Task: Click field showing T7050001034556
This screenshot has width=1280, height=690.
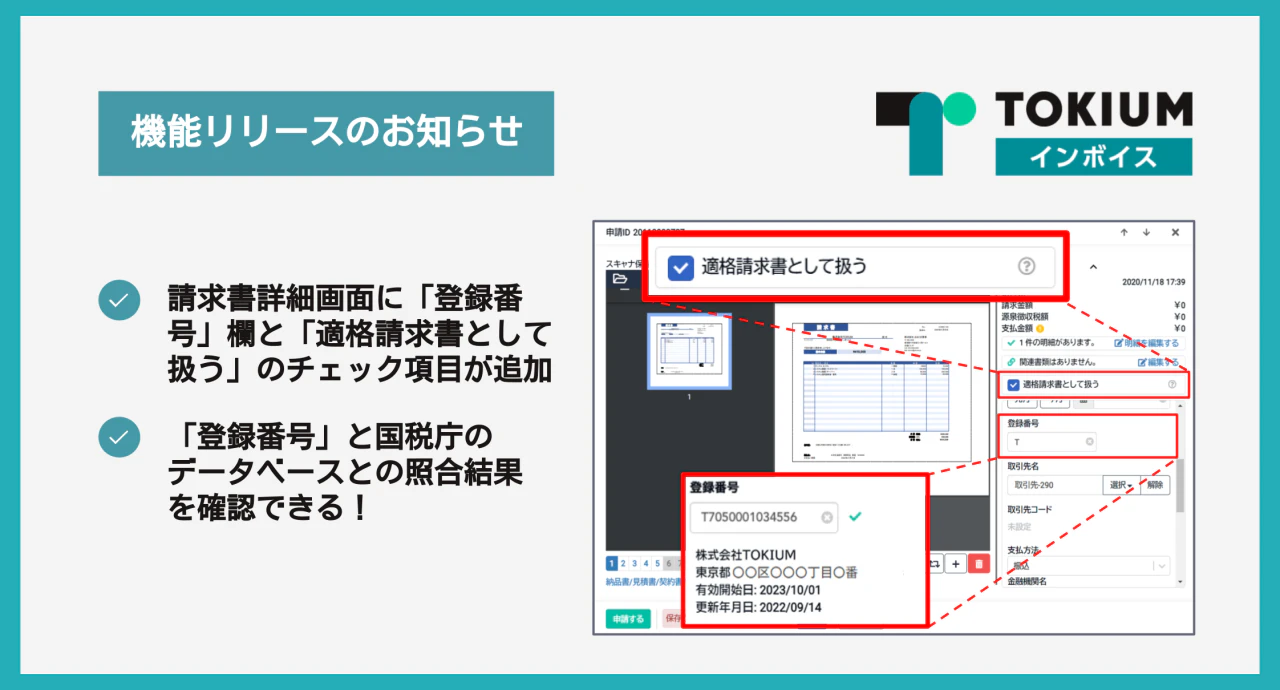Action: point(764,517)
